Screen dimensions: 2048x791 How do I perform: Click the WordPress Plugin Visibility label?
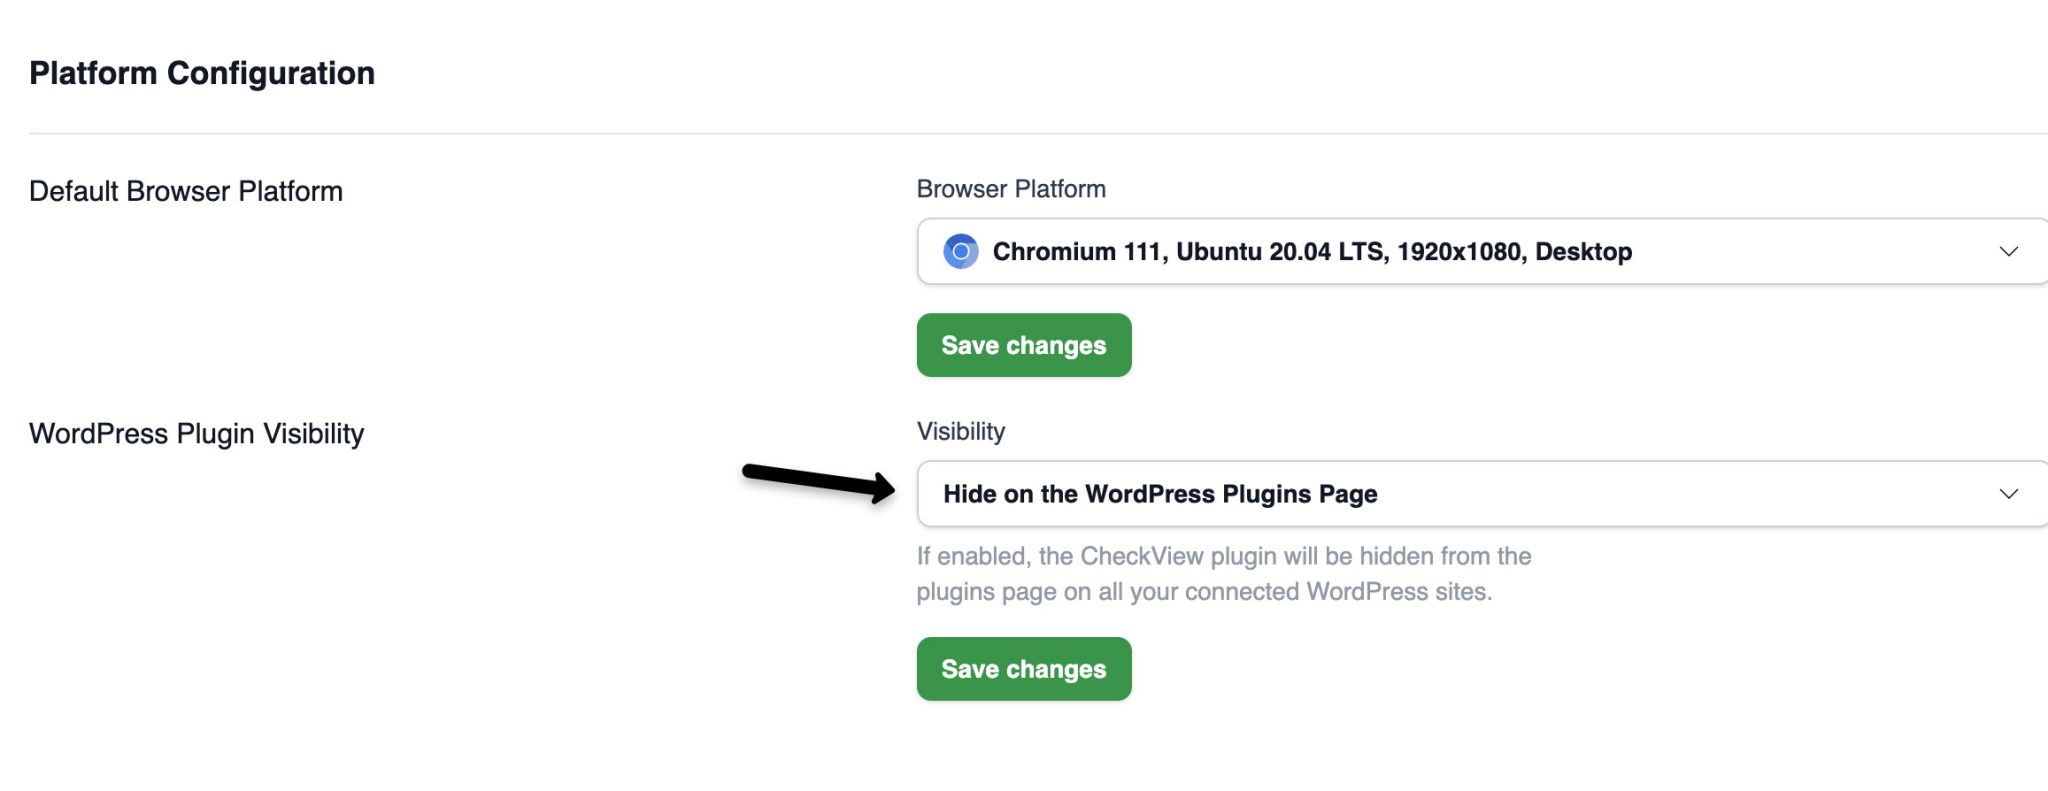click(196, 433)
